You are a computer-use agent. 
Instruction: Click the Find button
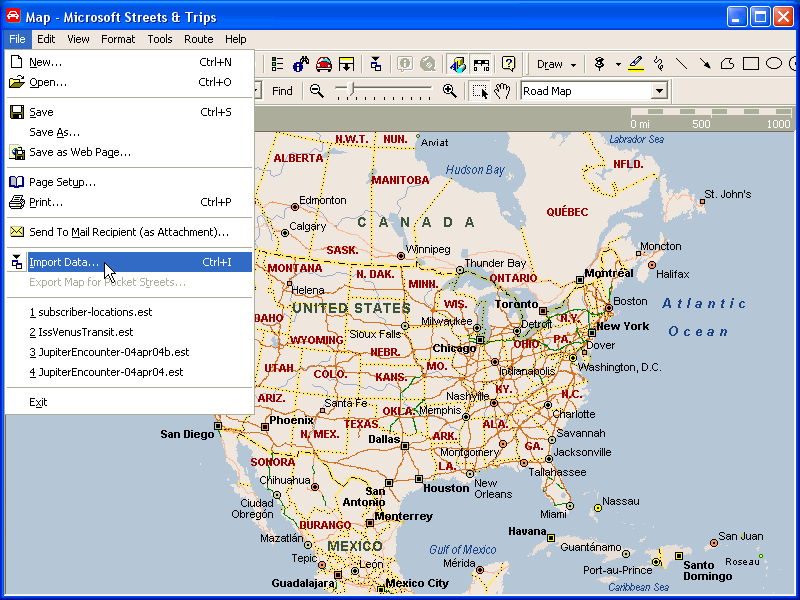282,91
